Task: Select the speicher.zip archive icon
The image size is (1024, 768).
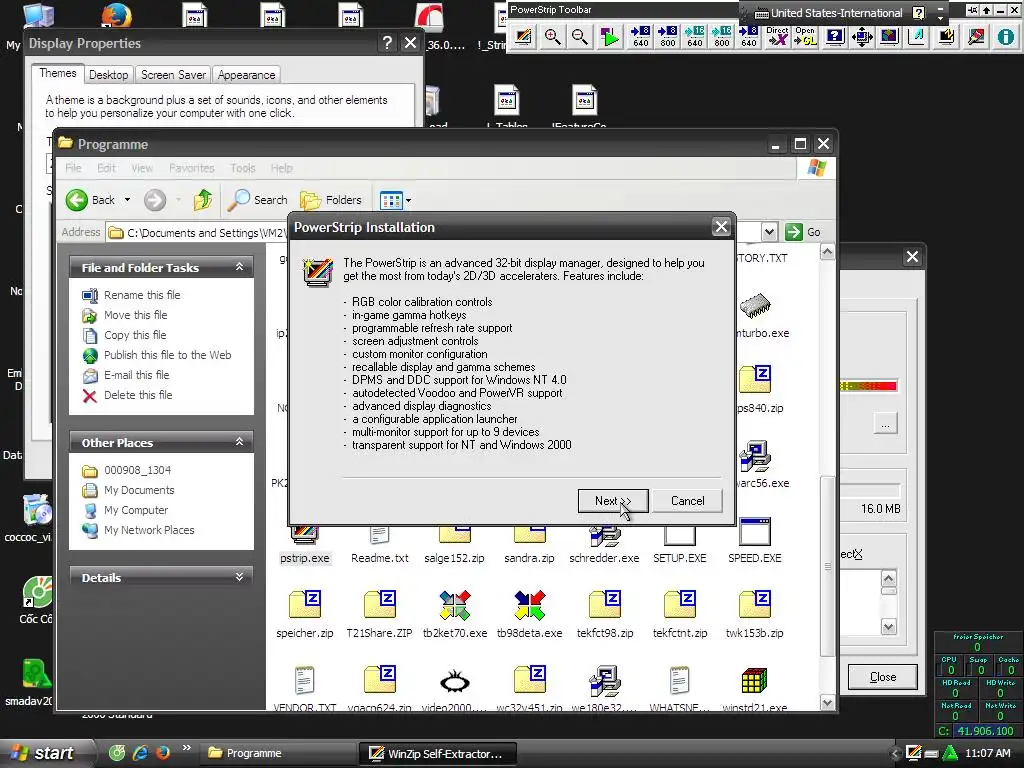Action: [304, 605]
